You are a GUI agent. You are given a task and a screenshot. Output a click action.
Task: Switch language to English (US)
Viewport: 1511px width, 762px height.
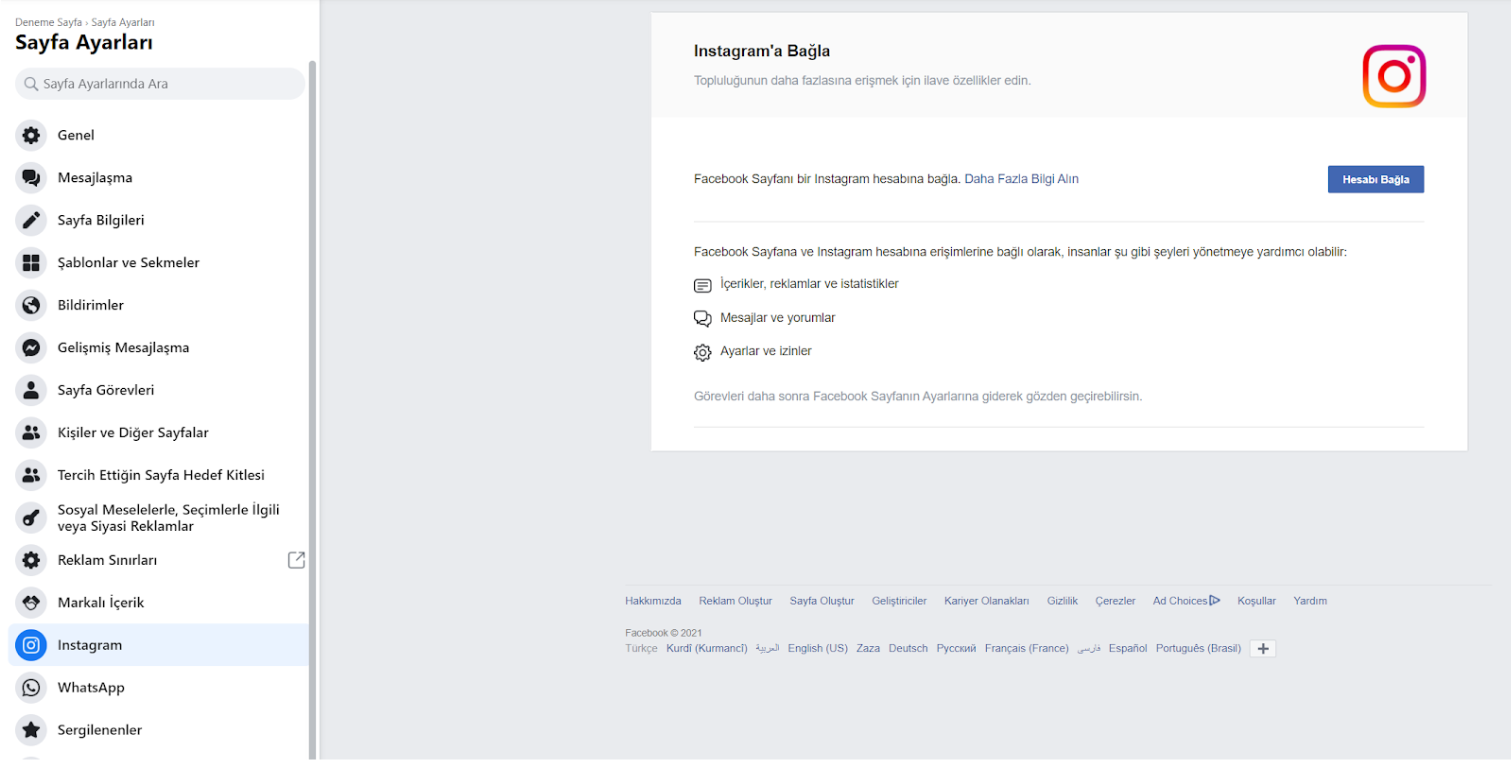click(817, 649)
